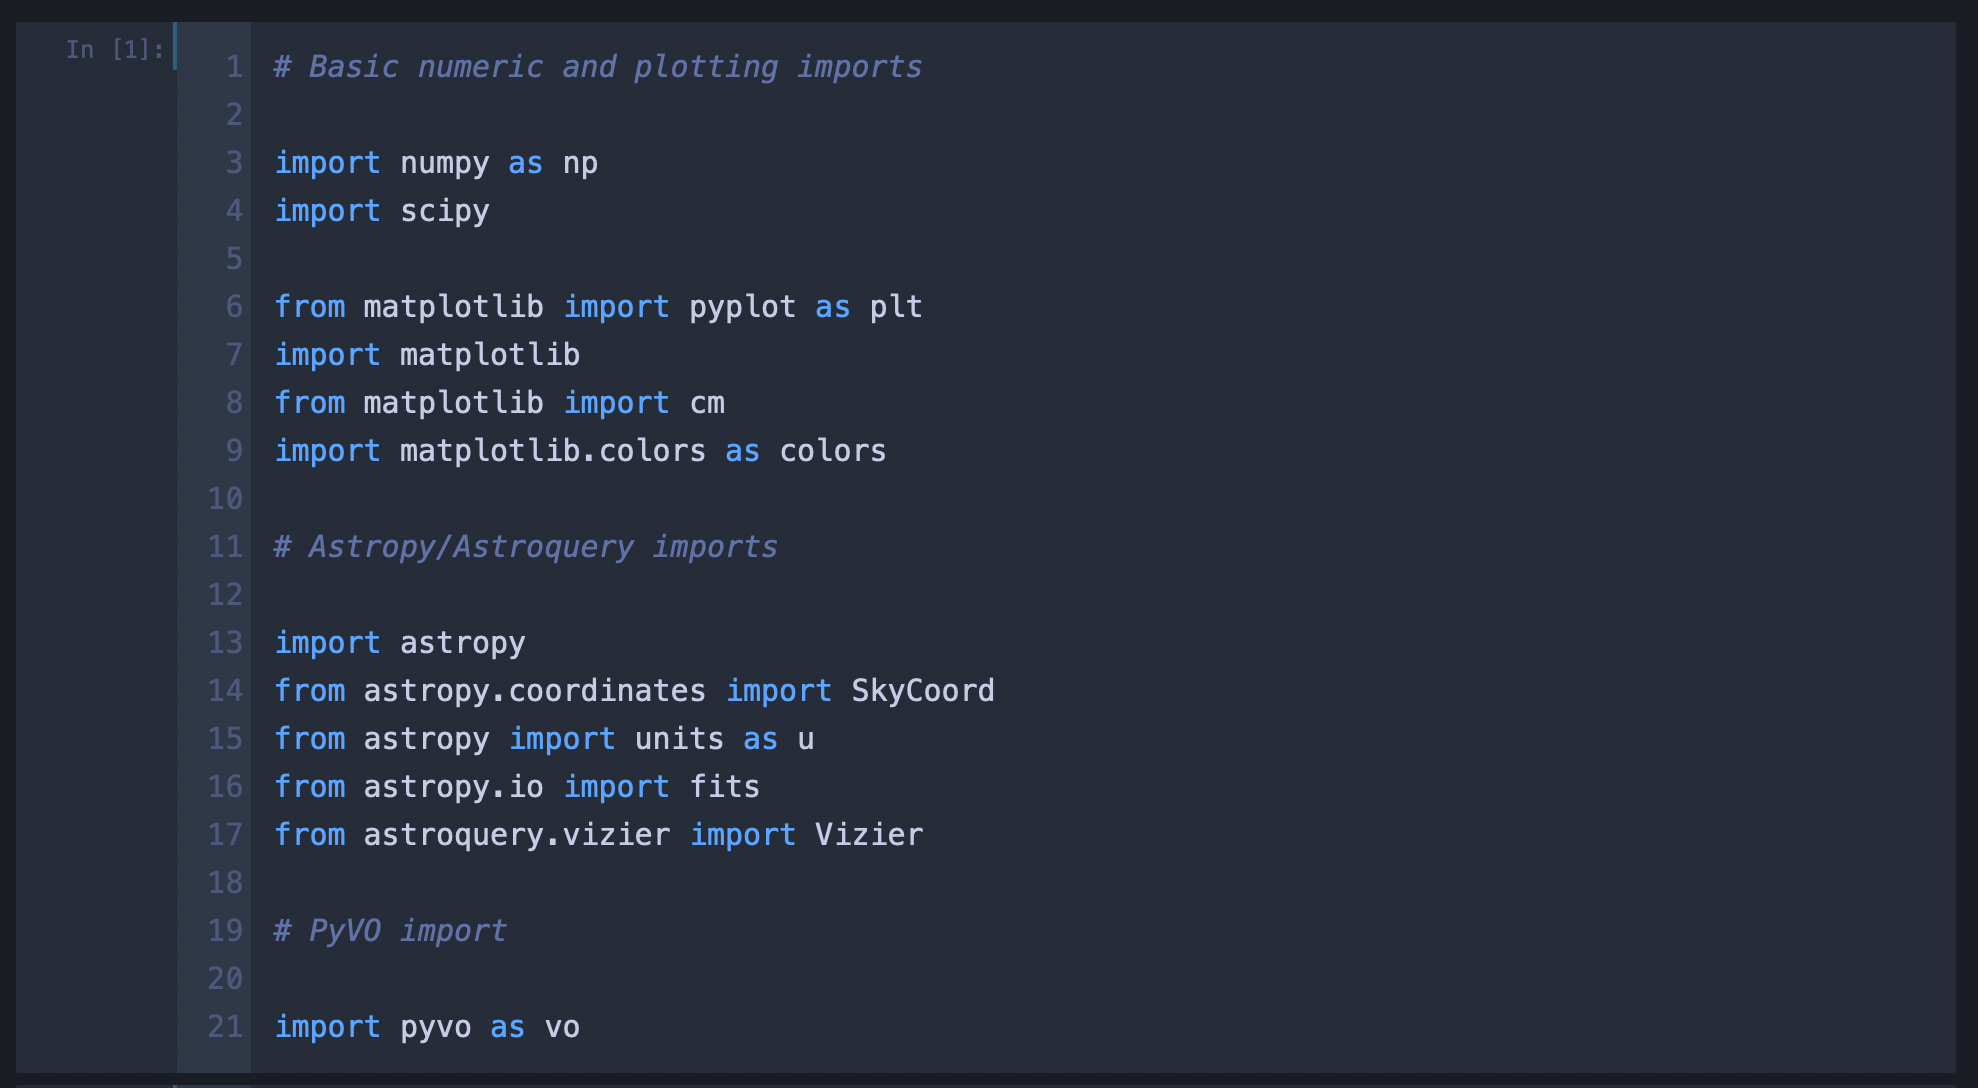Screen dimensions: 1978x1088
Task: Click 'astroquery.vizier' module name
Action: click(517, 835)
